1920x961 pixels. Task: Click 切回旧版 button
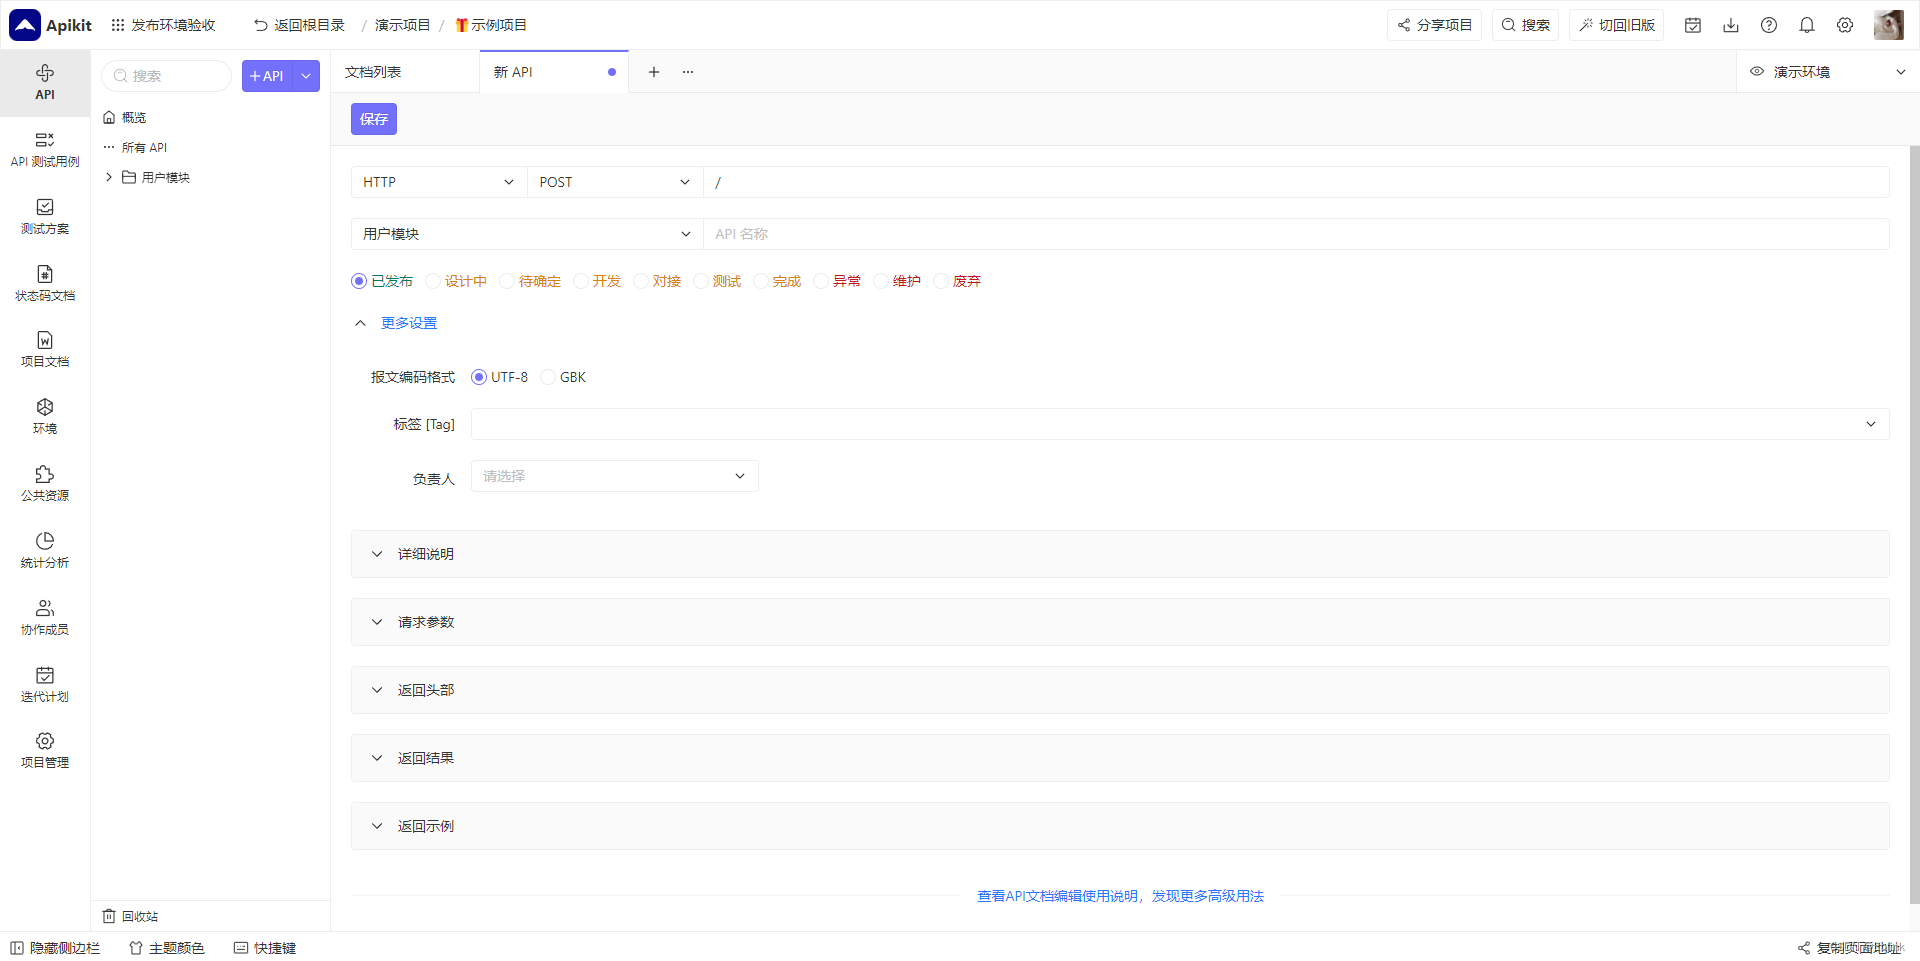point(1617,25)
